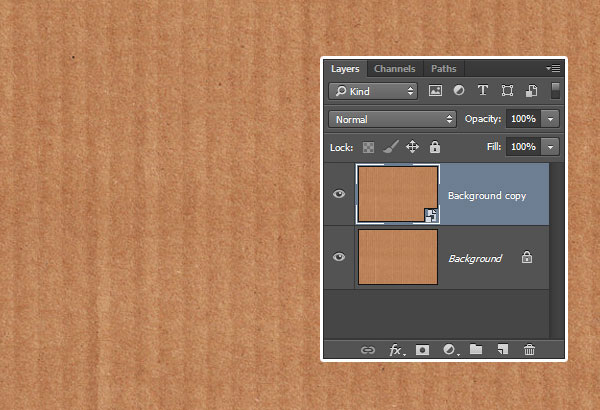Click the pixel layers filter icon
The width and height of the screenshot is (600, 410).
pos(435,91)
